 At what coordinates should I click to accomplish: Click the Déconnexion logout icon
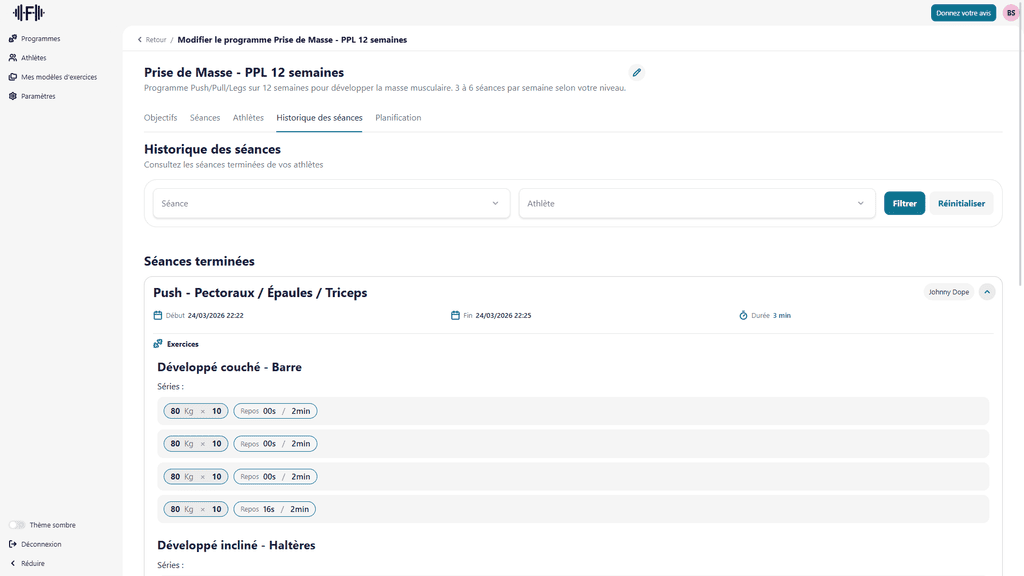pyautogui.click(x=13, y=544)
